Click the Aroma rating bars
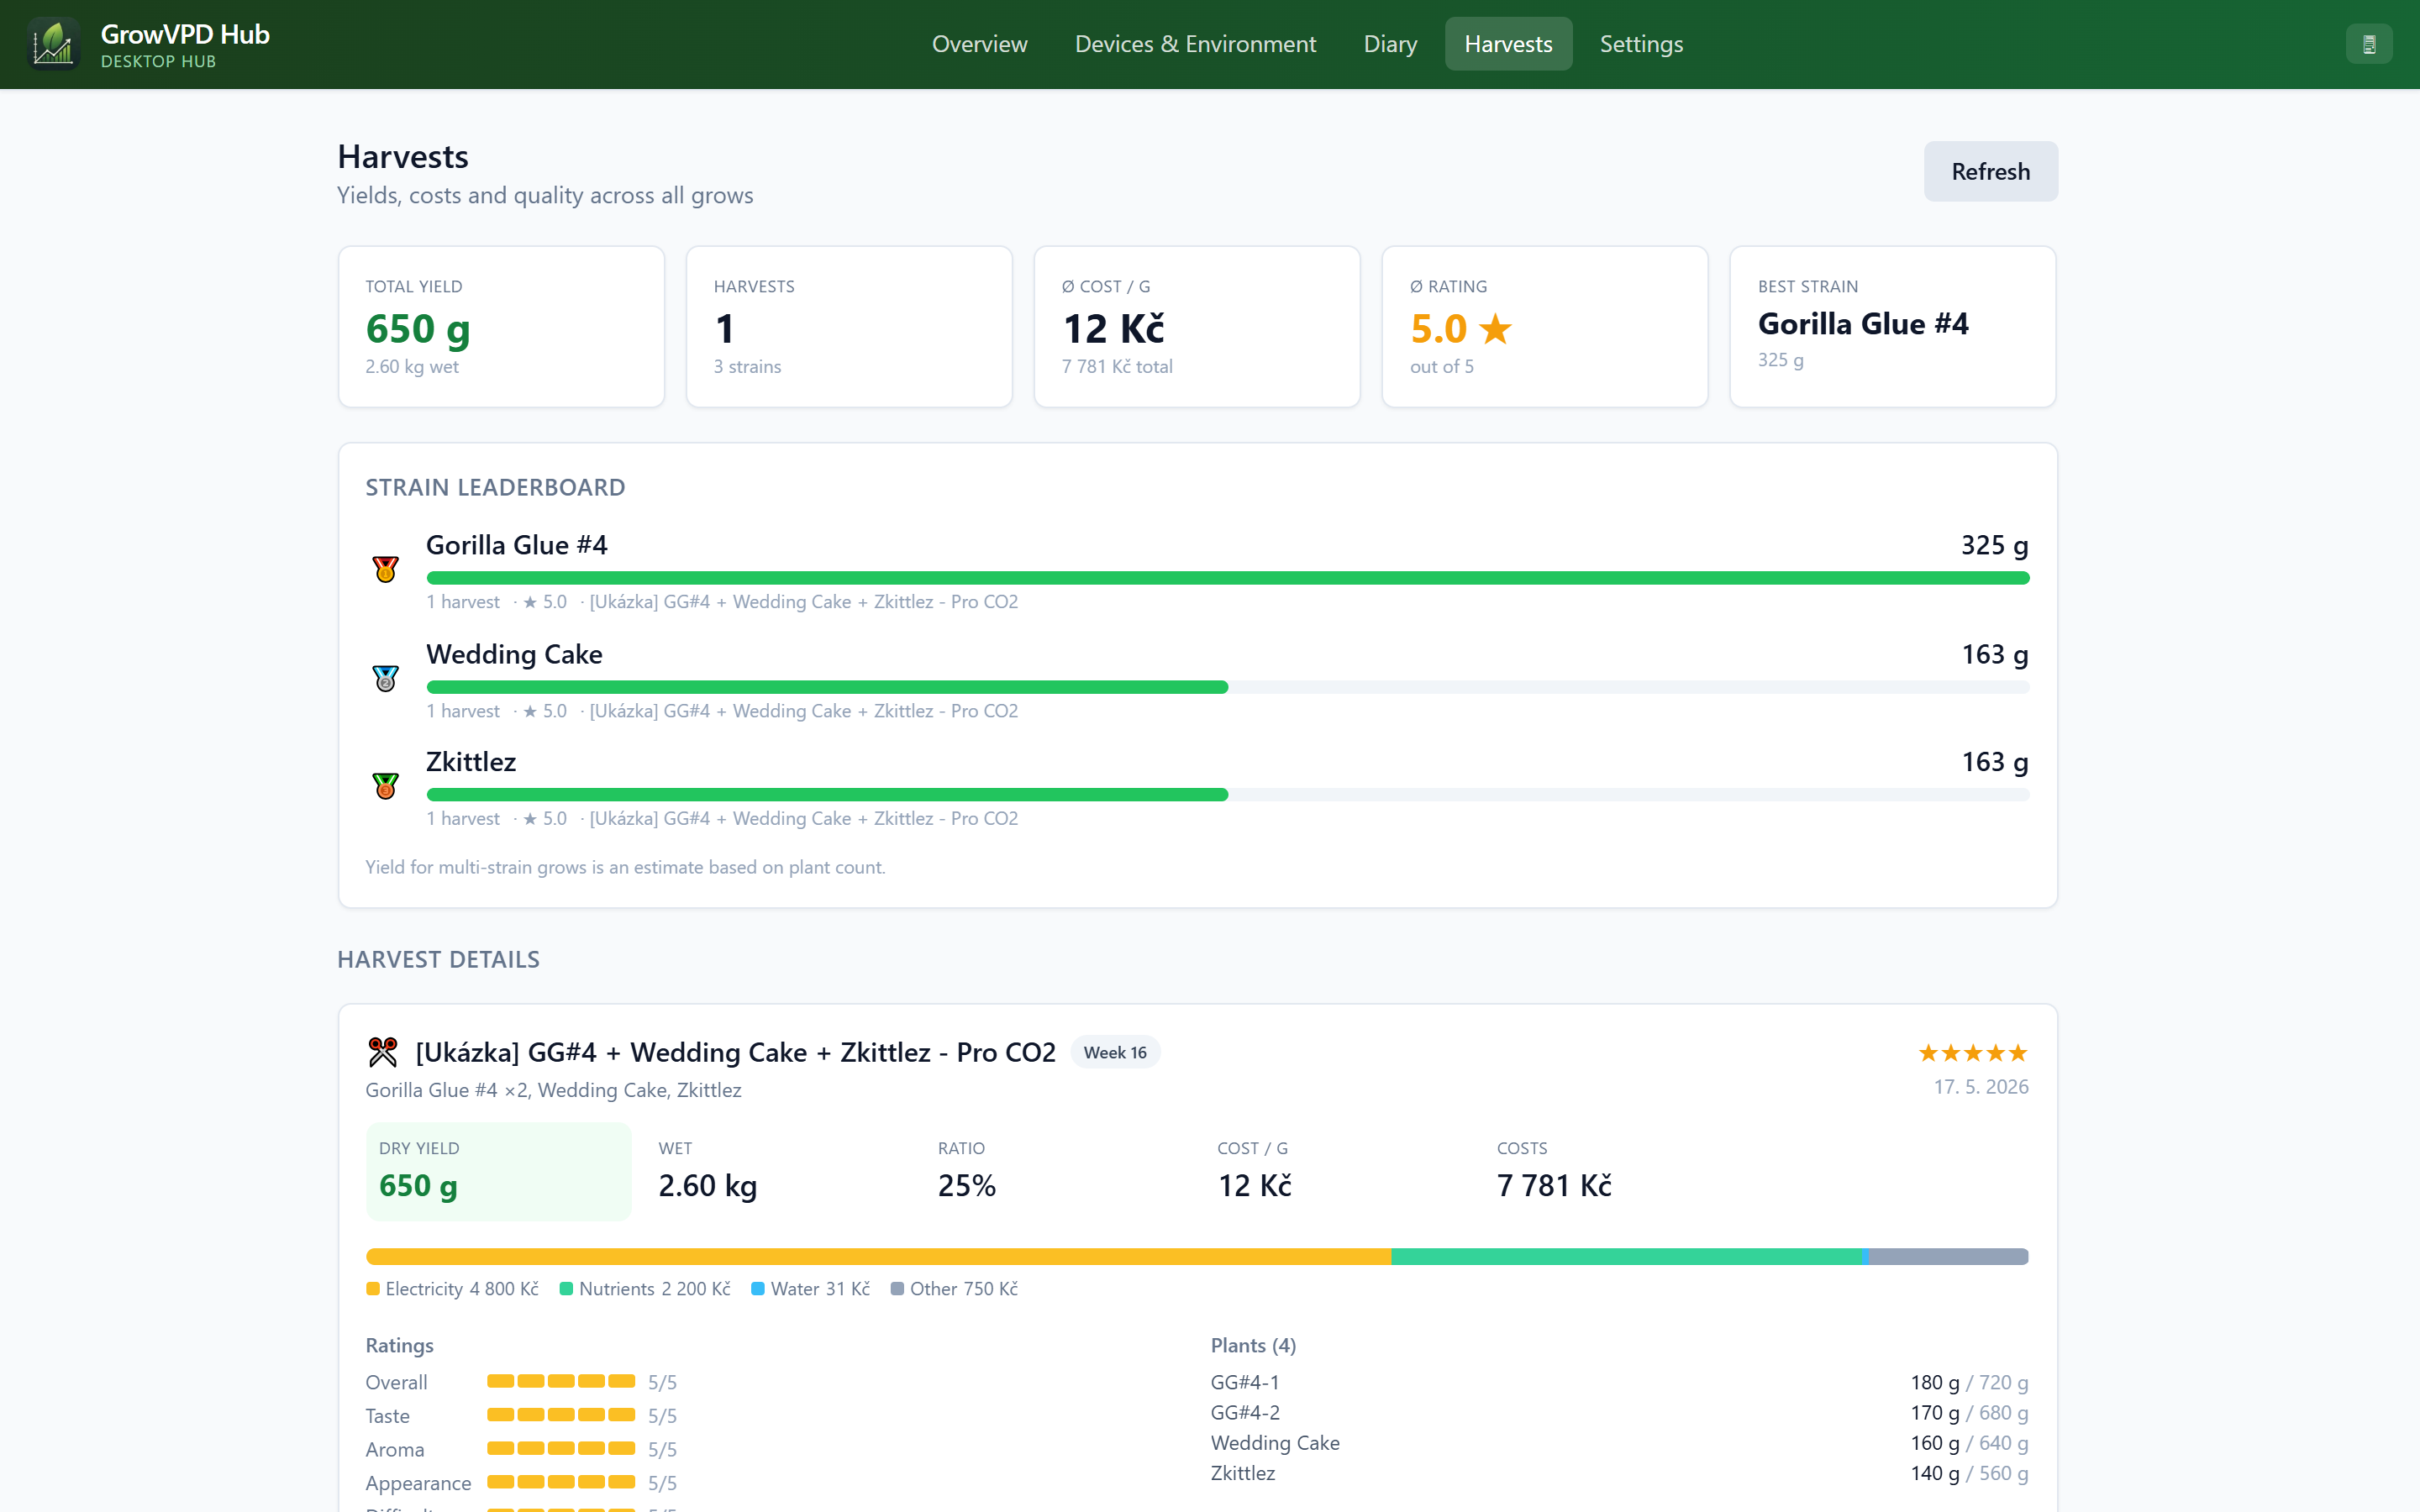 tap(561, 1449)
